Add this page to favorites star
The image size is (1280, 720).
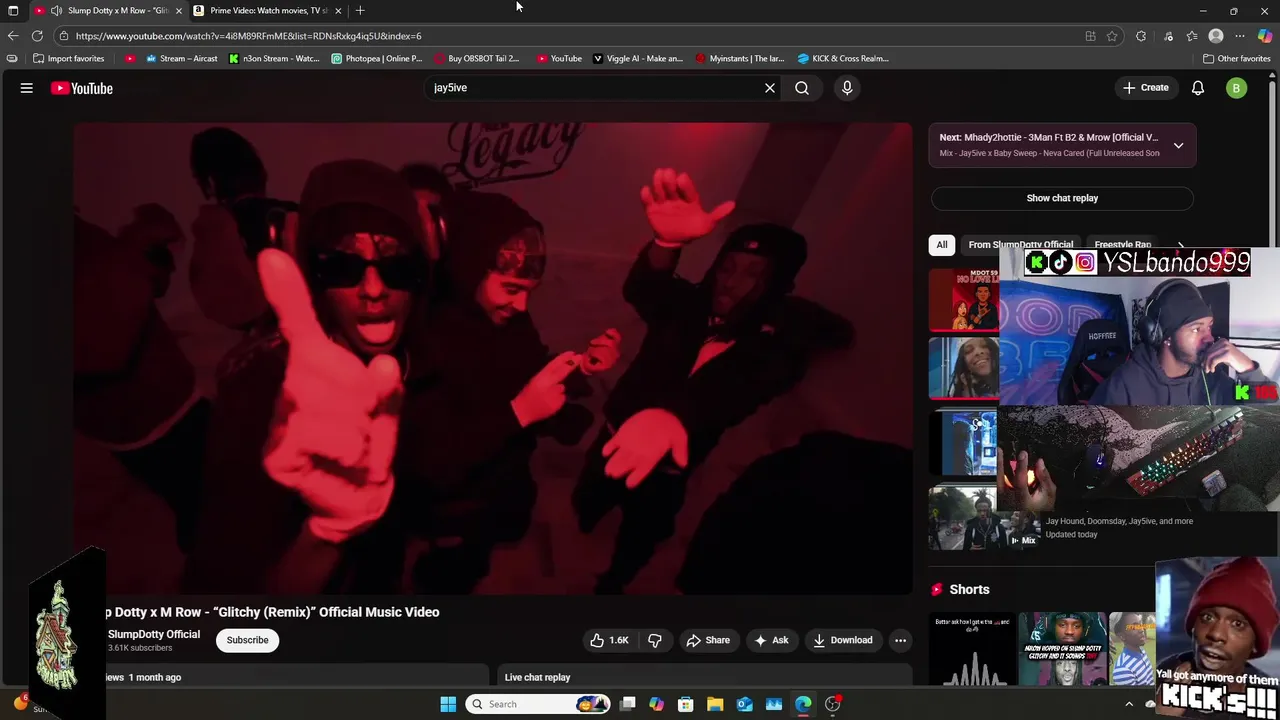tap(1112, 36)
